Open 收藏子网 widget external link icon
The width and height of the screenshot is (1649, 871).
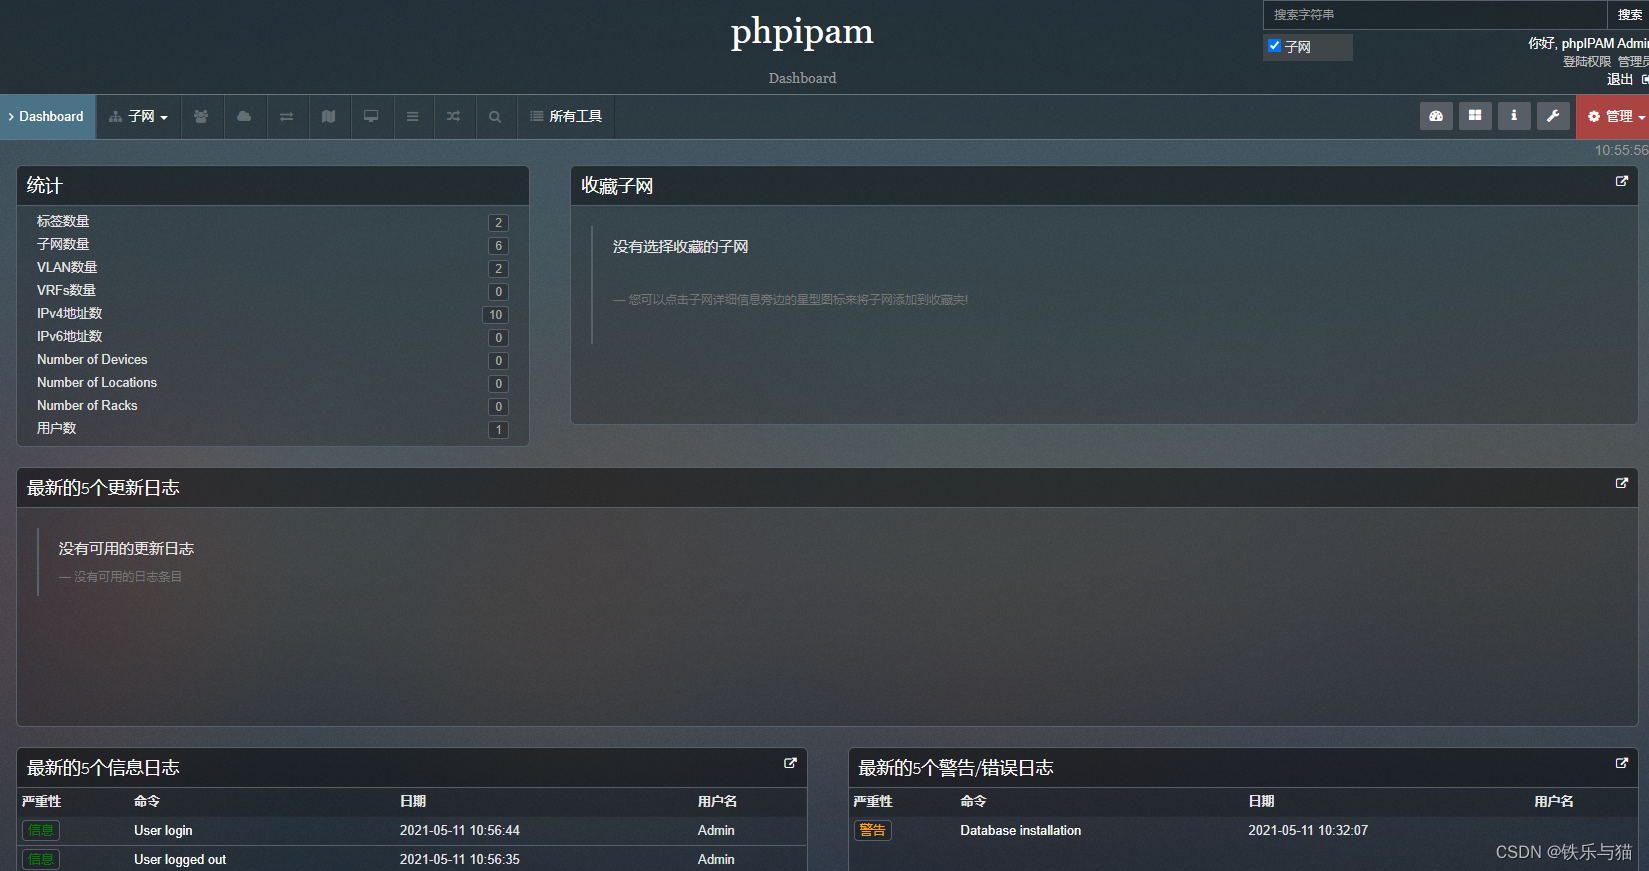point(1622,181)
